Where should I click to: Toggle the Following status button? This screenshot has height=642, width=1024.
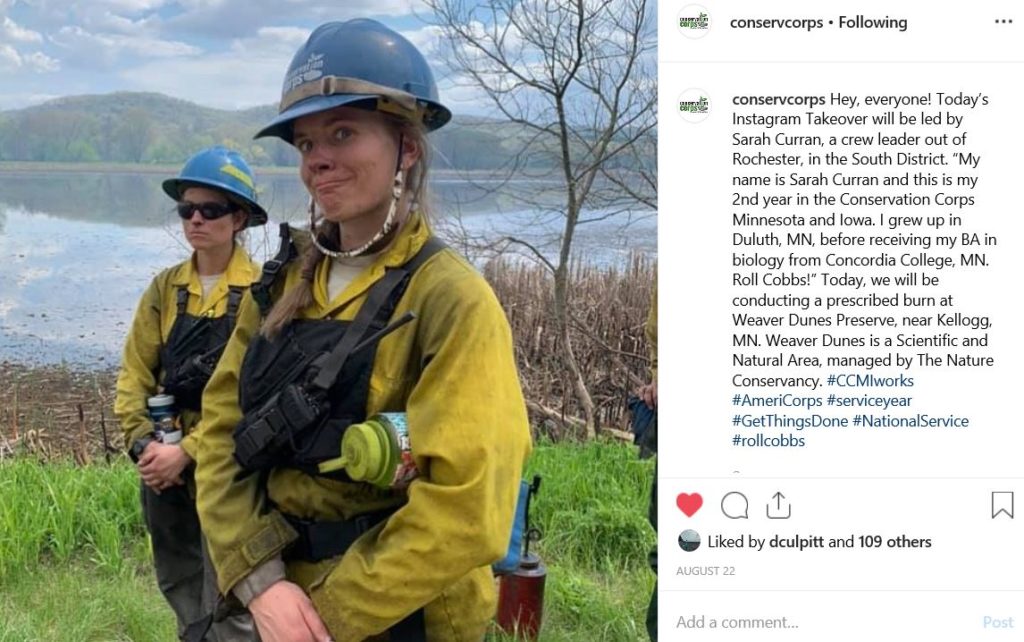point(872,22)
